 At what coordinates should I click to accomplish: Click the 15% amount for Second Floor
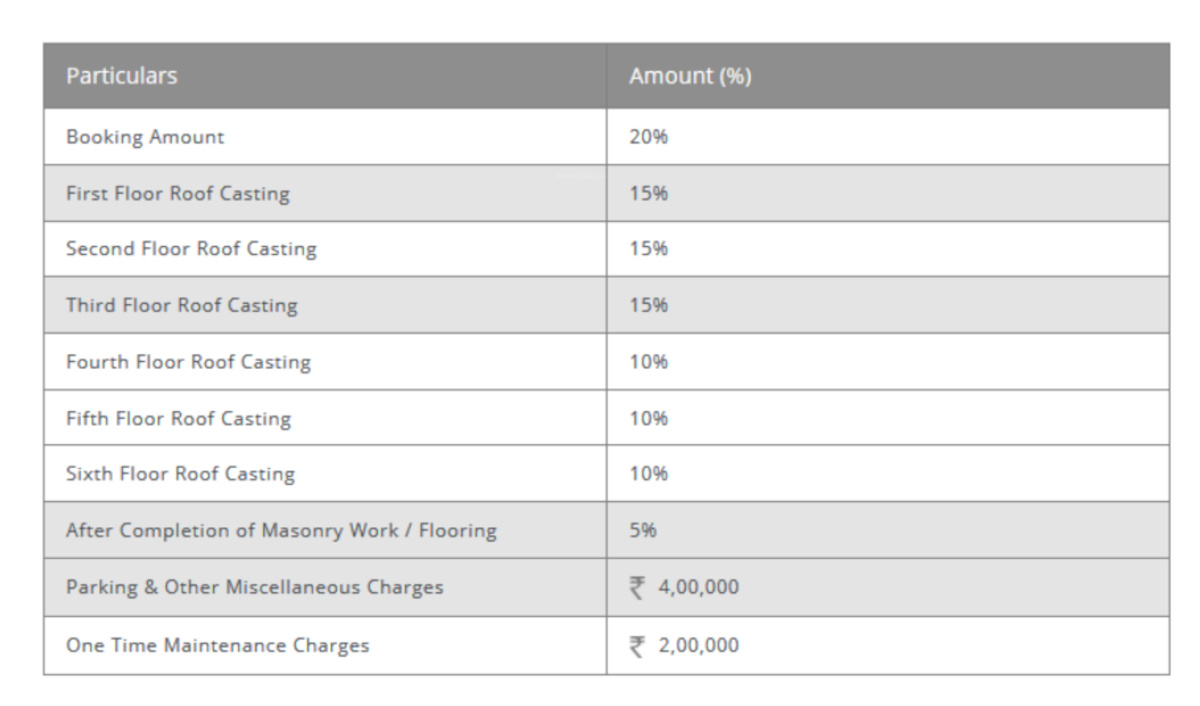pos(648,249)
